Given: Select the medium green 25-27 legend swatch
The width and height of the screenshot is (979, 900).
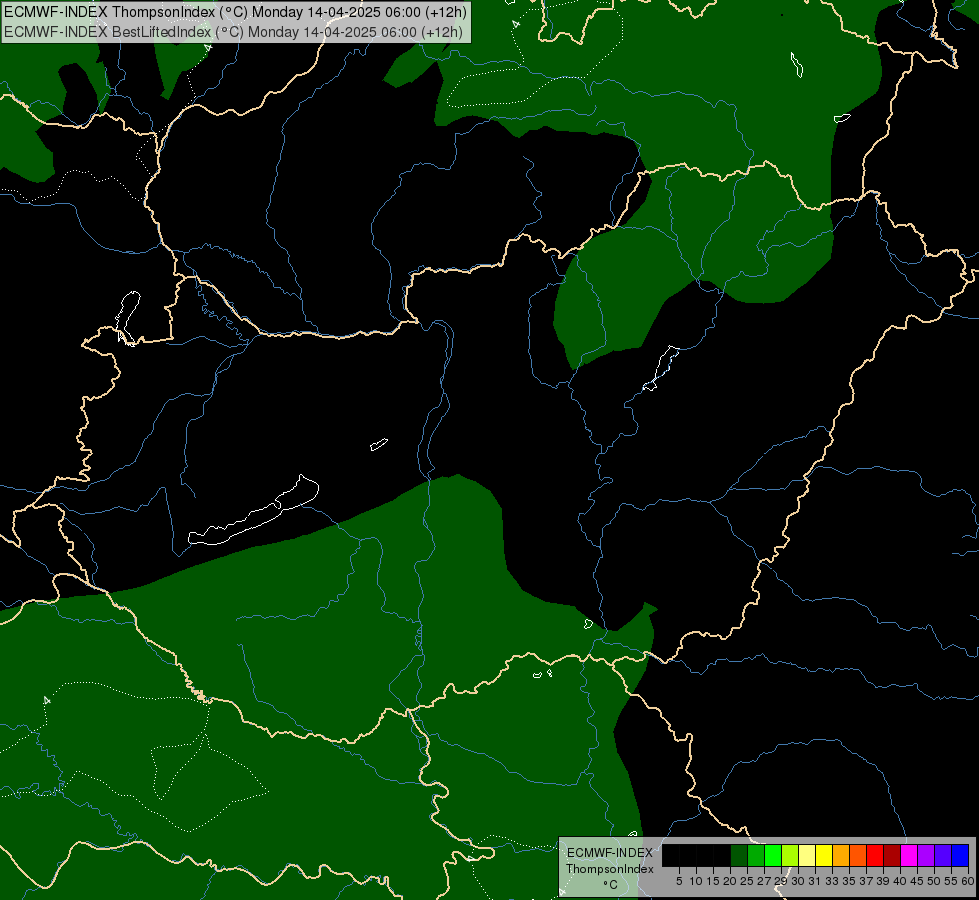Looking at the screenshot, I should coord(756,855).
